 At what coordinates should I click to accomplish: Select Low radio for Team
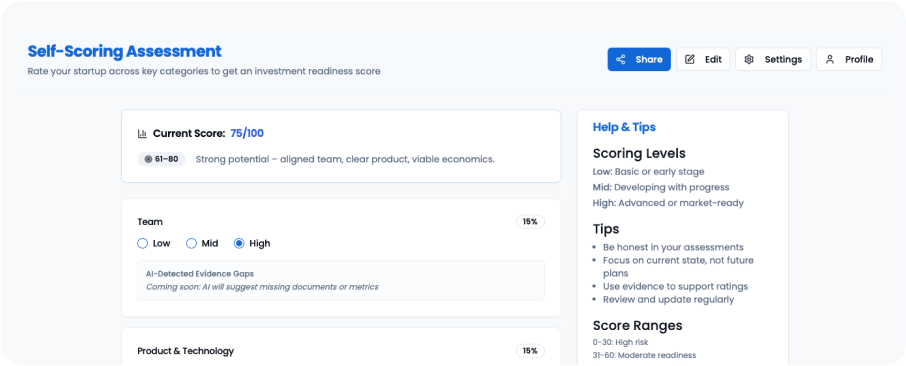143,243
